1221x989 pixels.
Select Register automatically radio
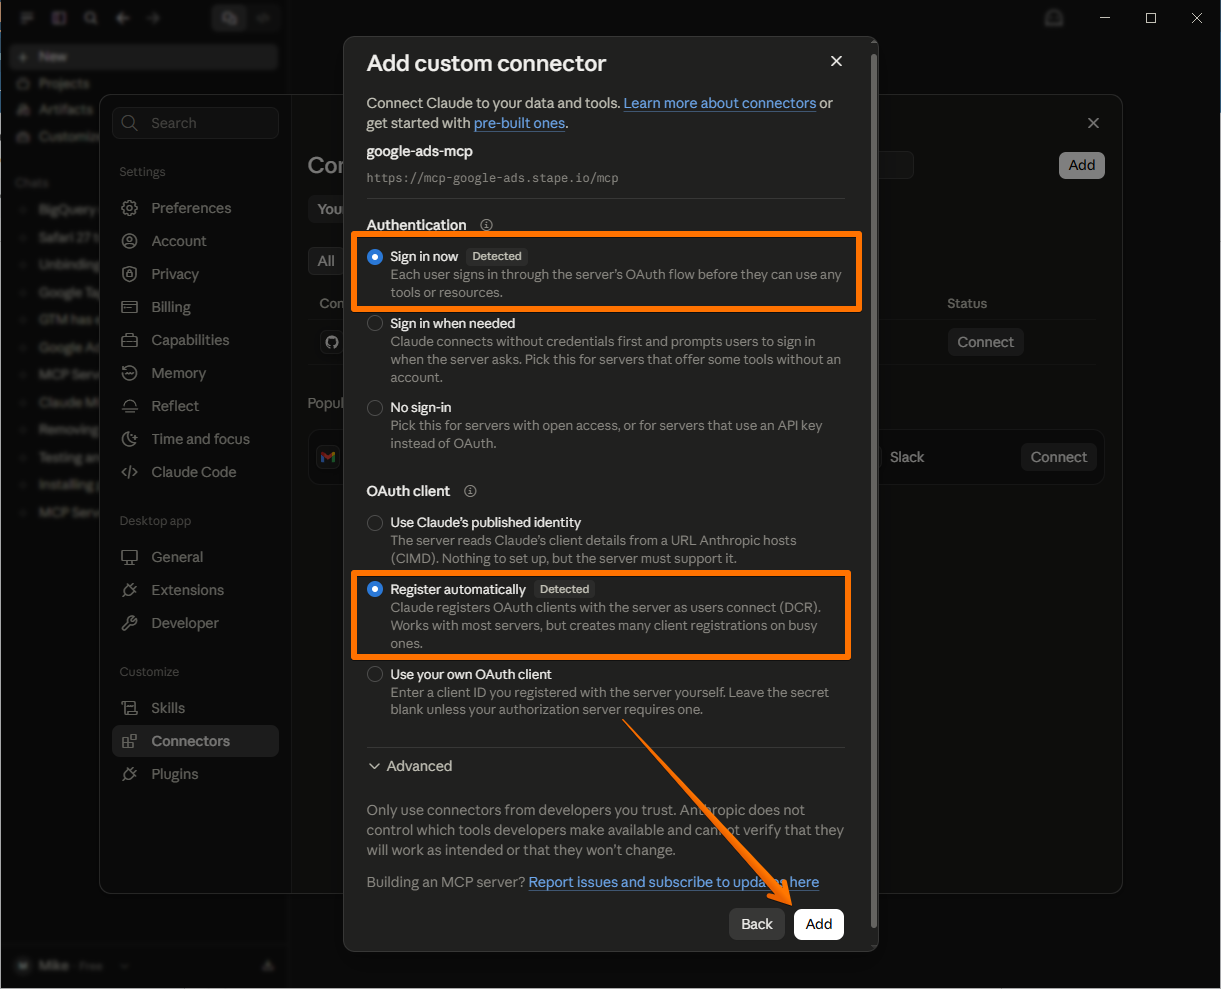tap(374, 589)
